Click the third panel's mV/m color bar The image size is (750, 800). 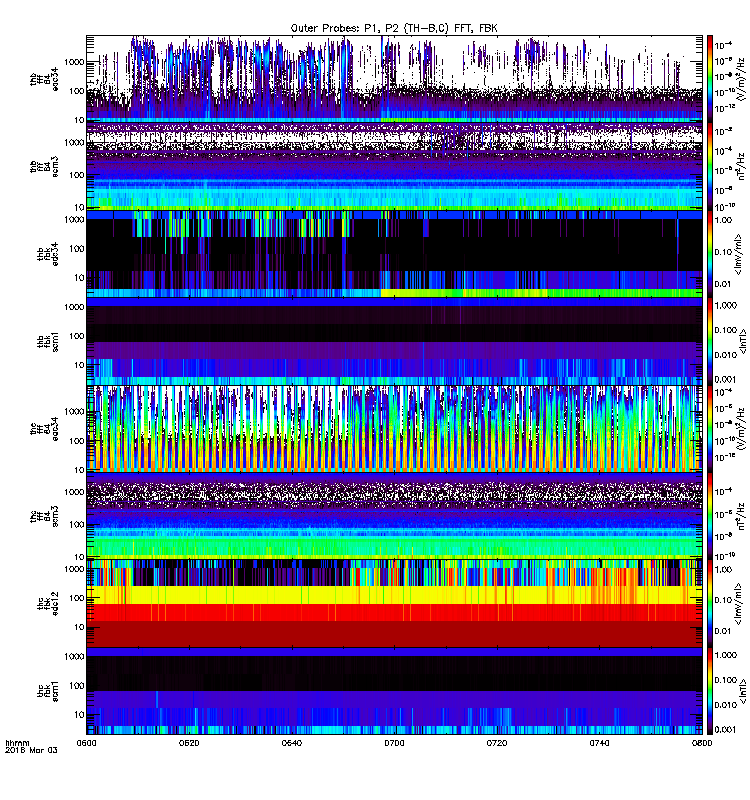[710, 254]
